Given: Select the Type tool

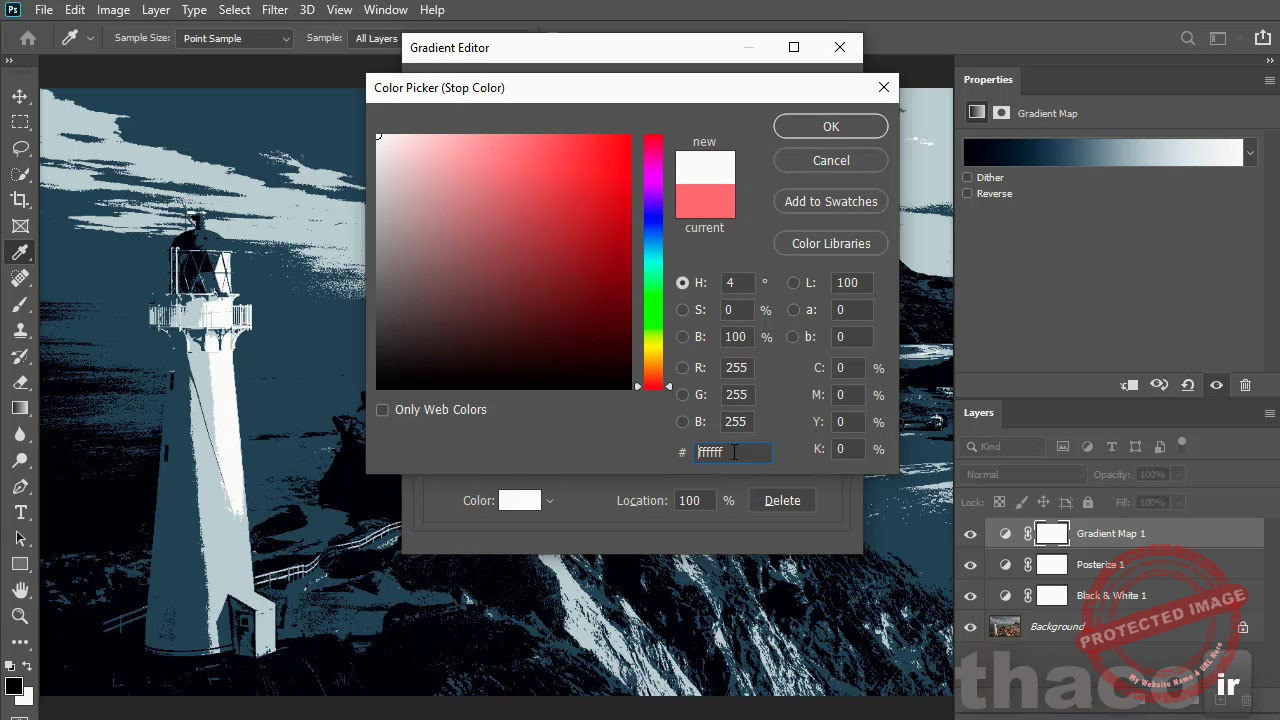Looking at the screenshot, I should point(21,511).
